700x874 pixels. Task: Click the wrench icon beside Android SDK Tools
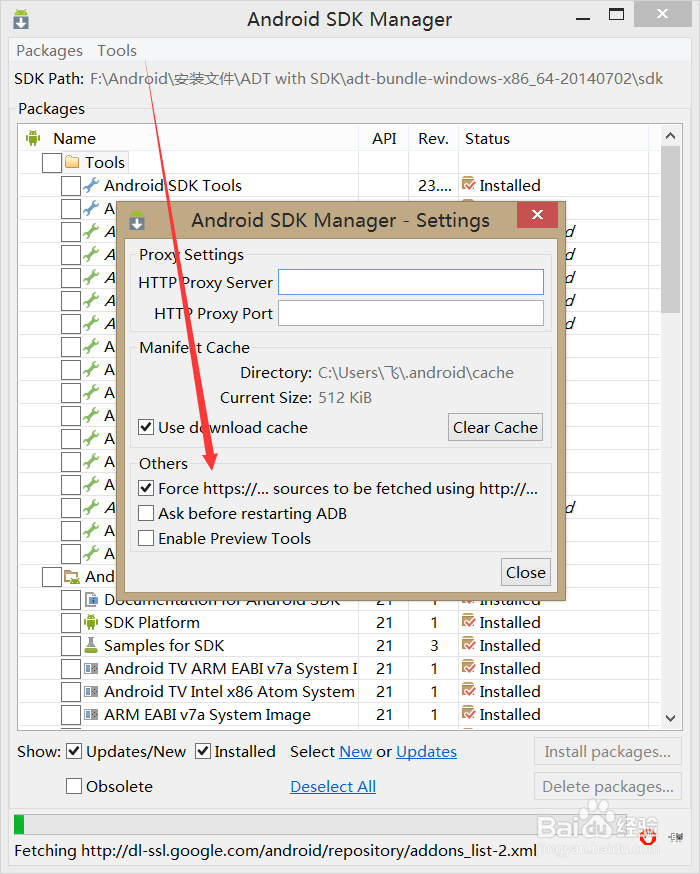(91, 185)
